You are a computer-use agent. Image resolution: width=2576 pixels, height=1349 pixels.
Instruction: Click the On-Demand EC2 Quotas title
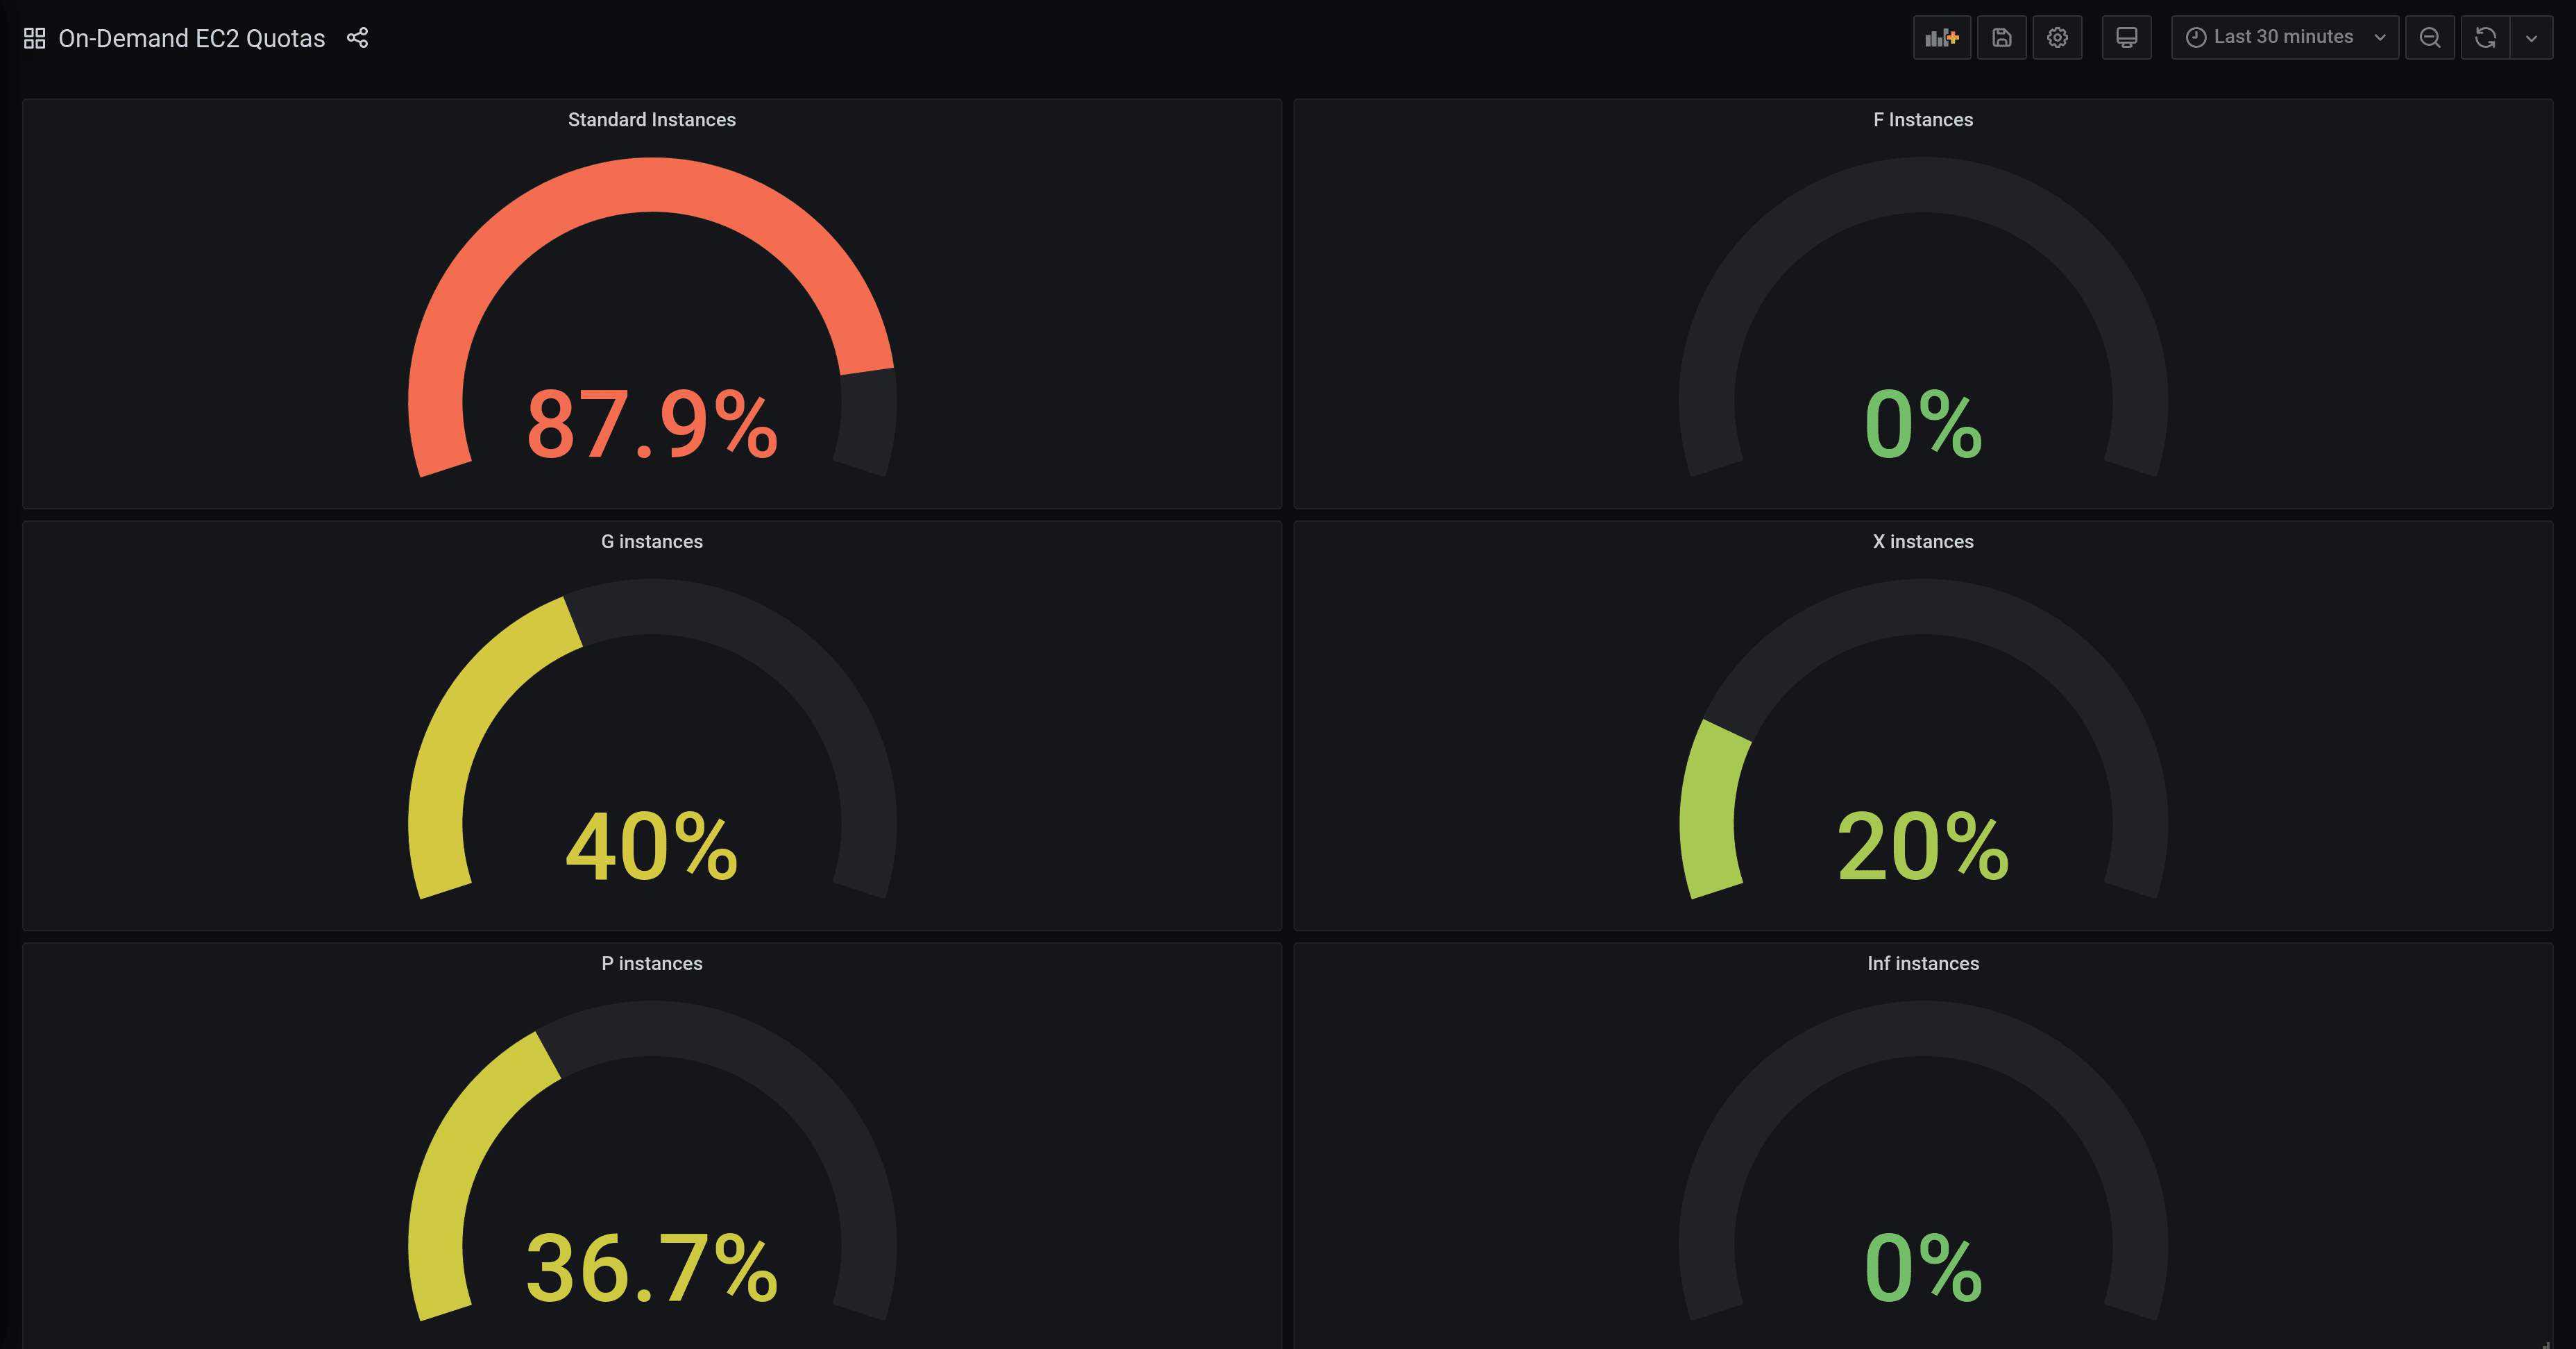click(x=192, y=36)
